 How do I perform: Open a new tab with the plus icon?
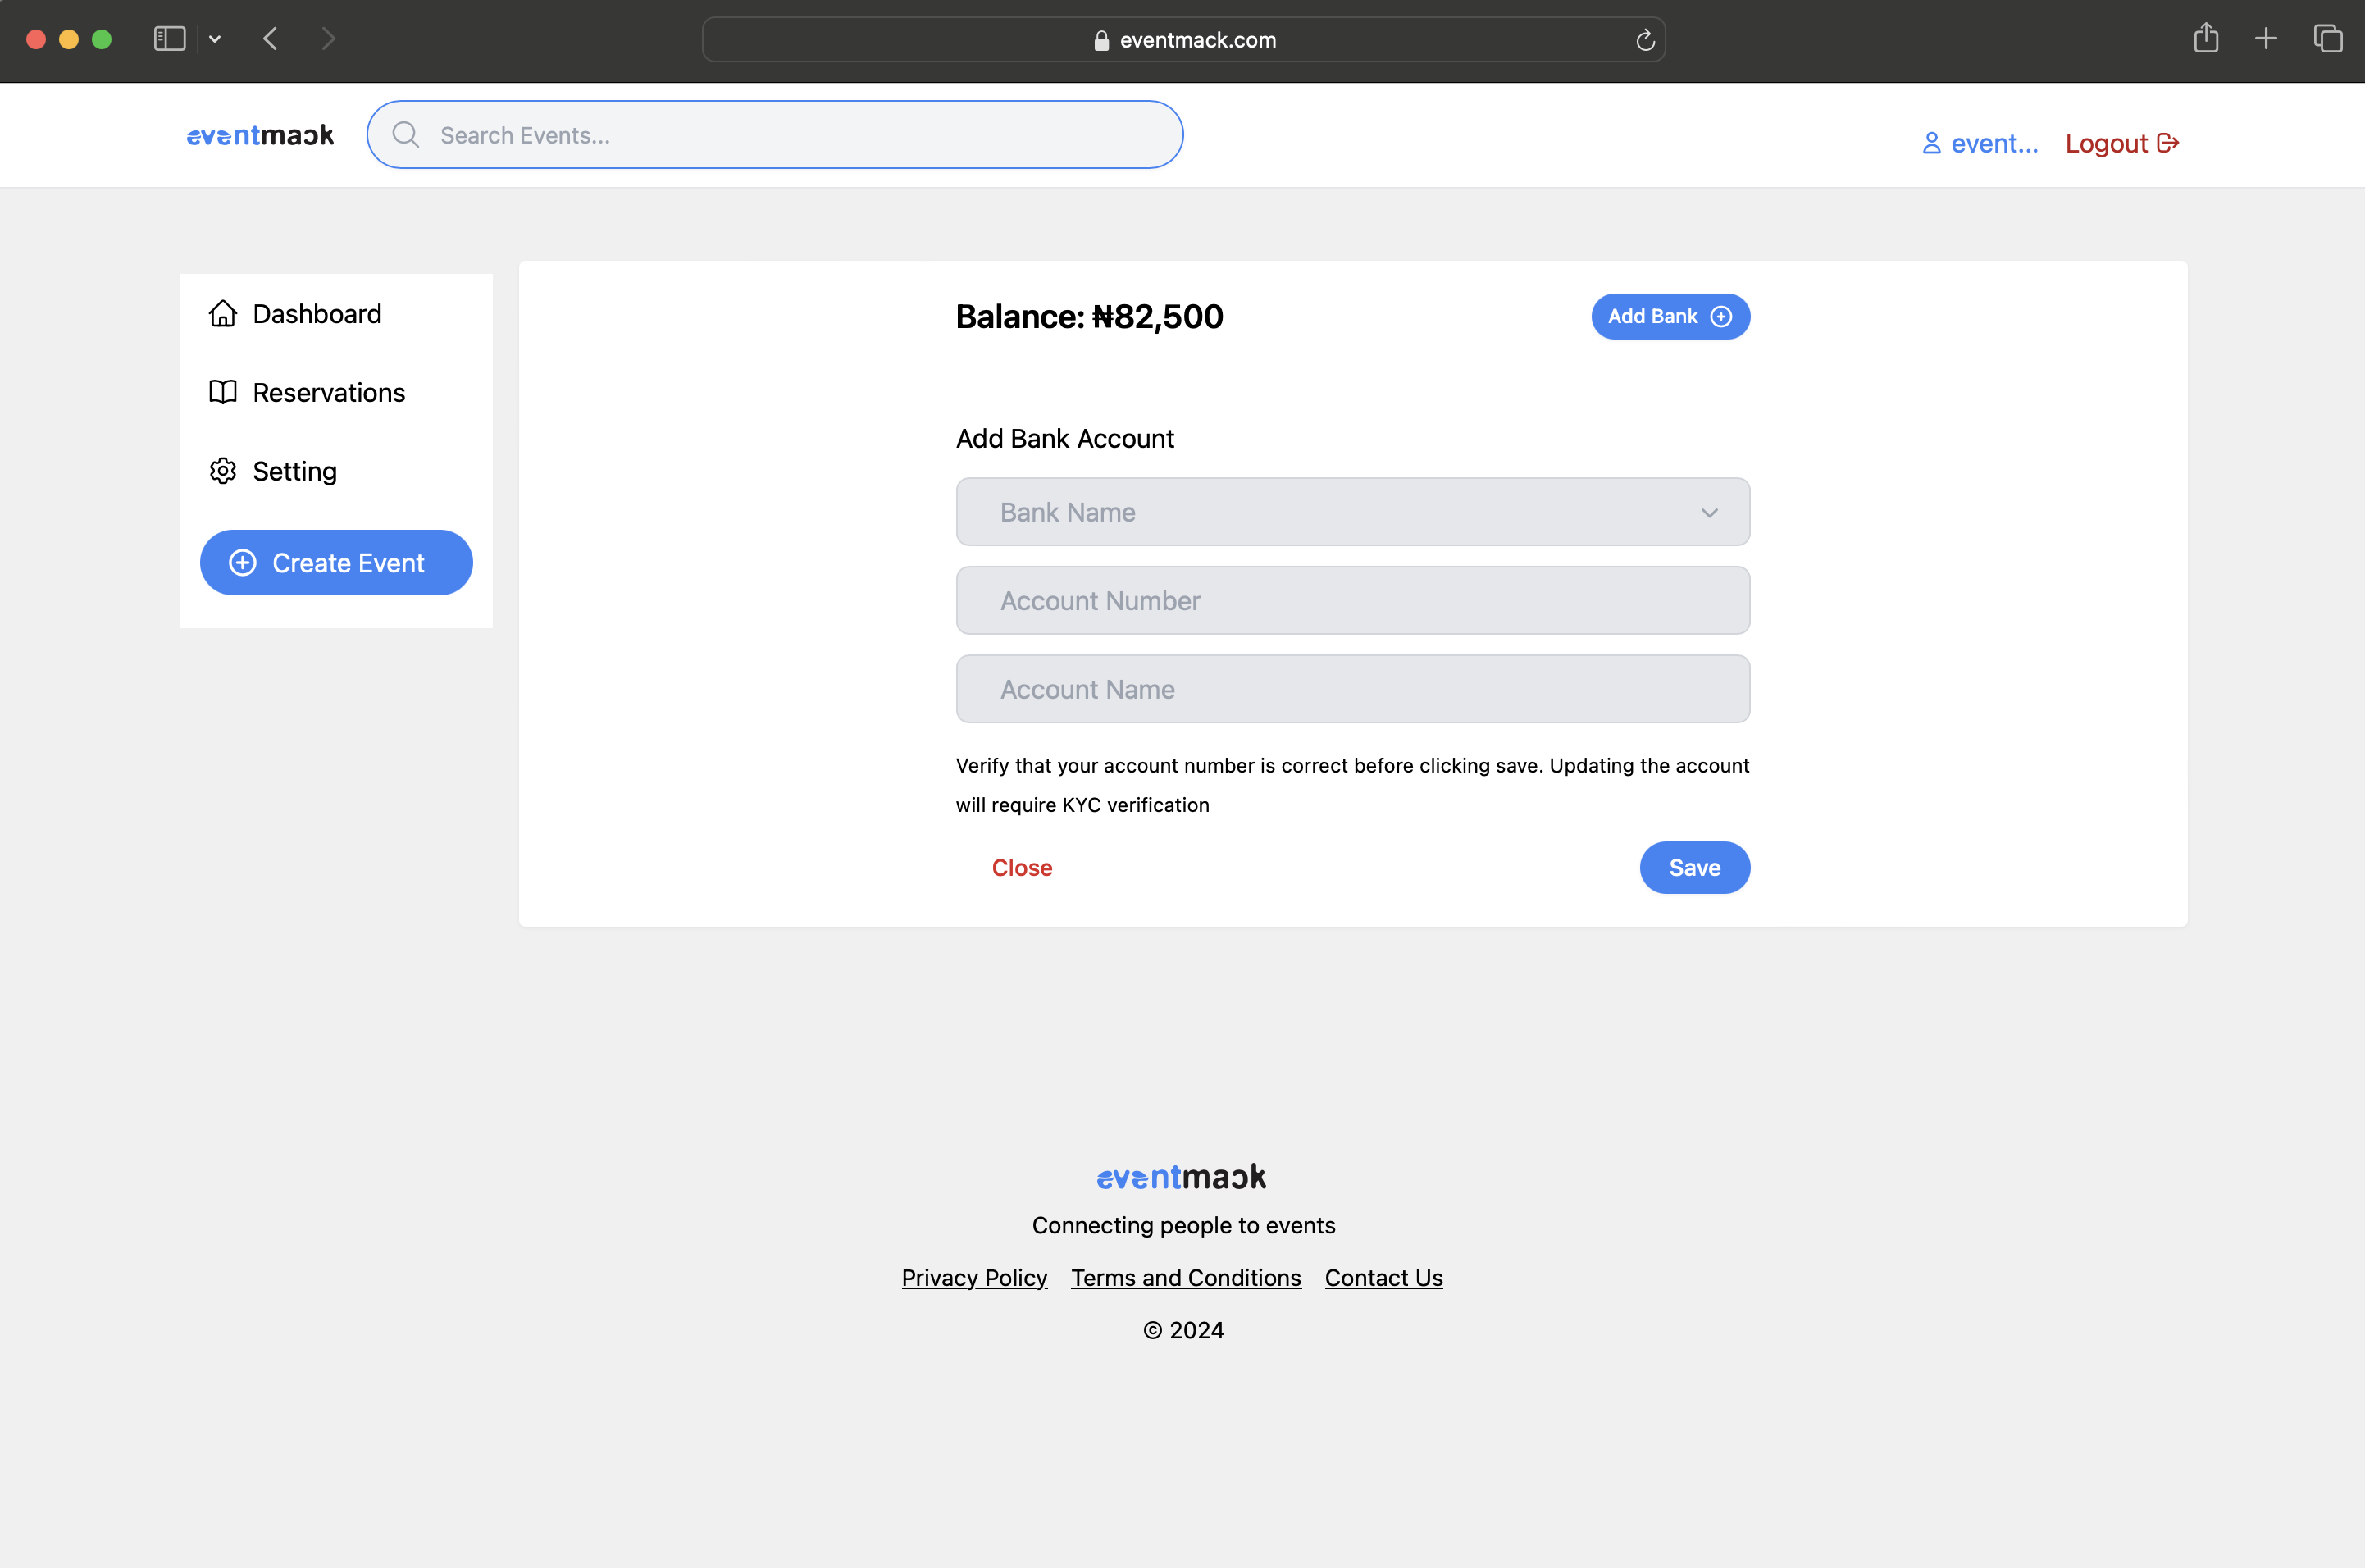[x=2266, y=39]
